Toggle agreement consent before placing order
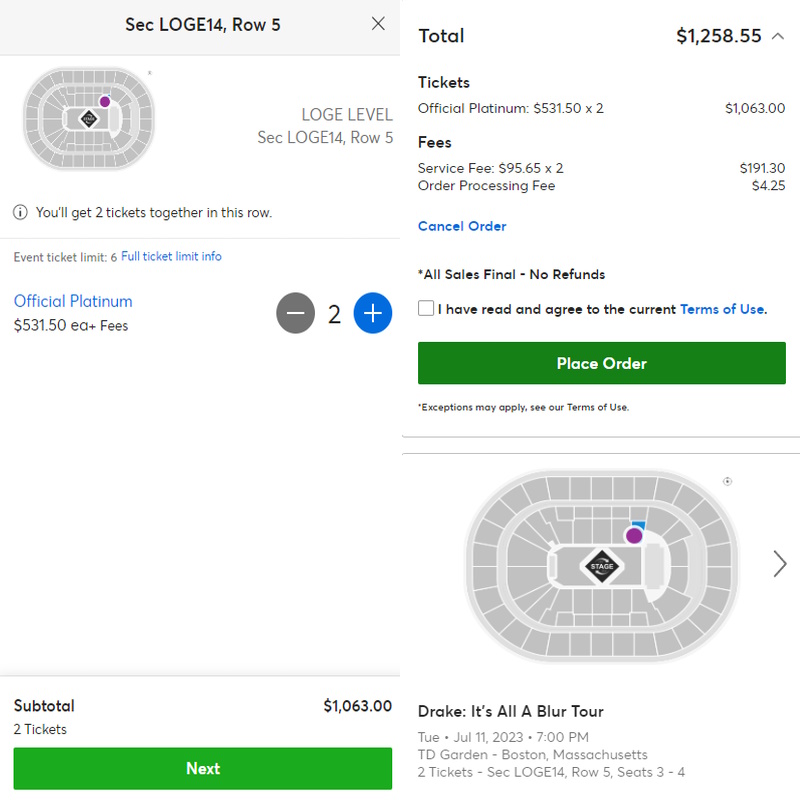Image resolution: width=800 pixels, height=800 pixels. pos(425,309)
